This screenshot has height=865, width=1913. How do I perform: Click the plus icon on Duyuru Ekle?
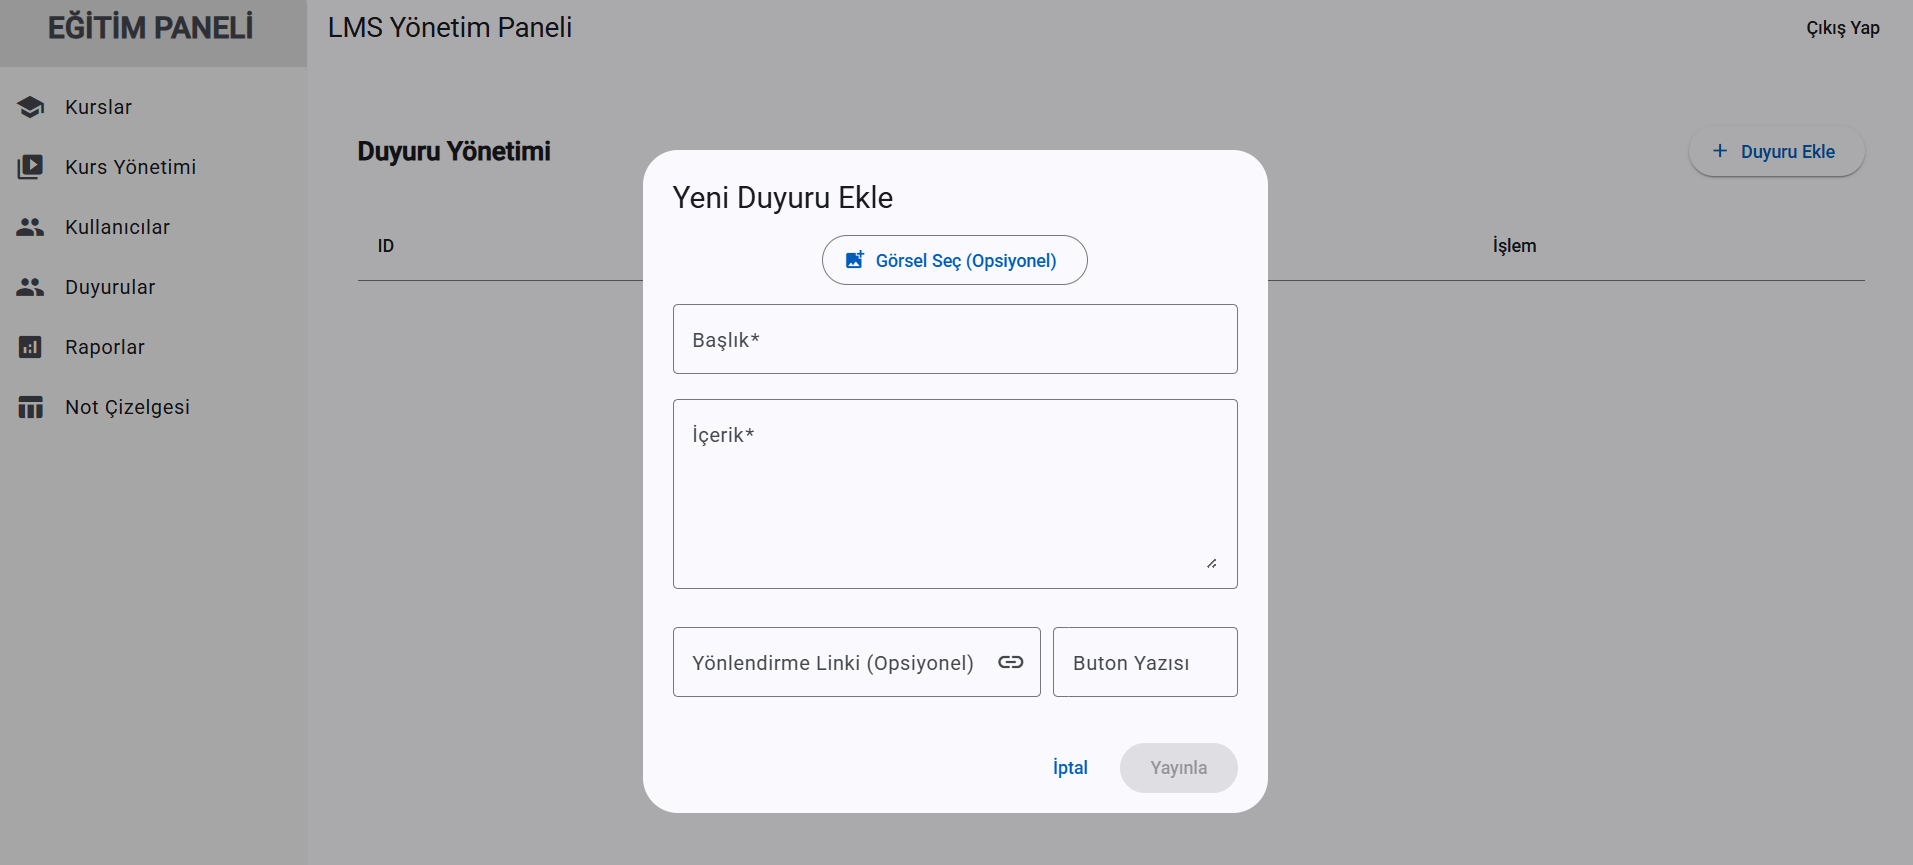coord(1720,151)
